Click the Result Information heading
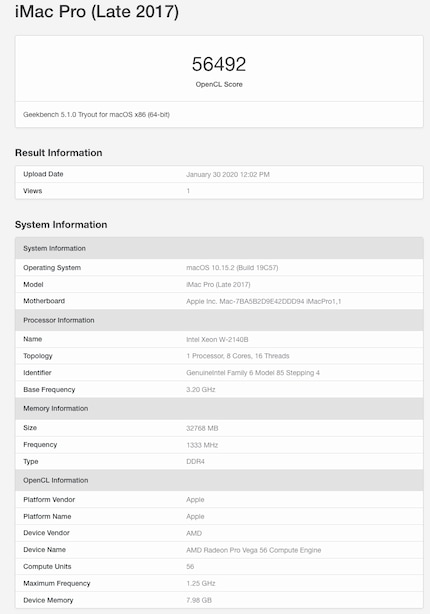Viewport: 430px width, 614px height. (x=59, y=153)
